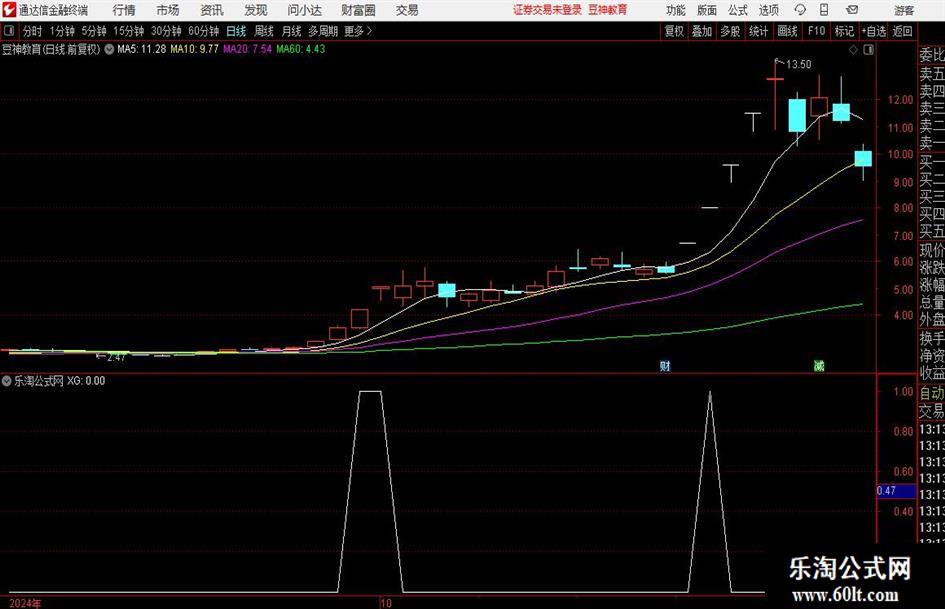The image size is (945, 609).
Task: Click the 财 marker on chart
Action: [x=665, y=366]
